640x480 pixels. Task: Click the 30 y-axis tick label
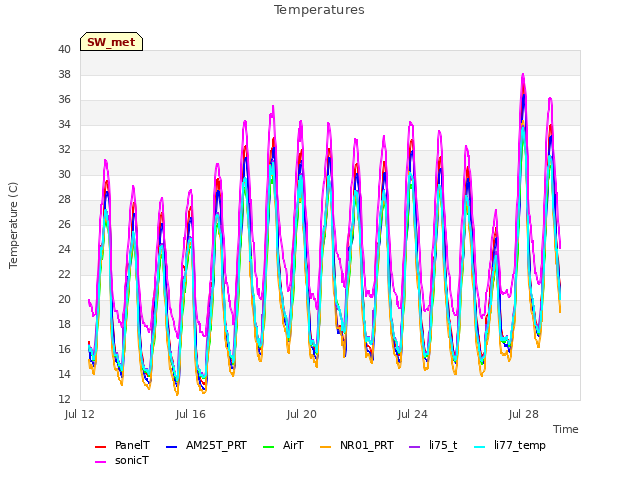click(64, 175)
